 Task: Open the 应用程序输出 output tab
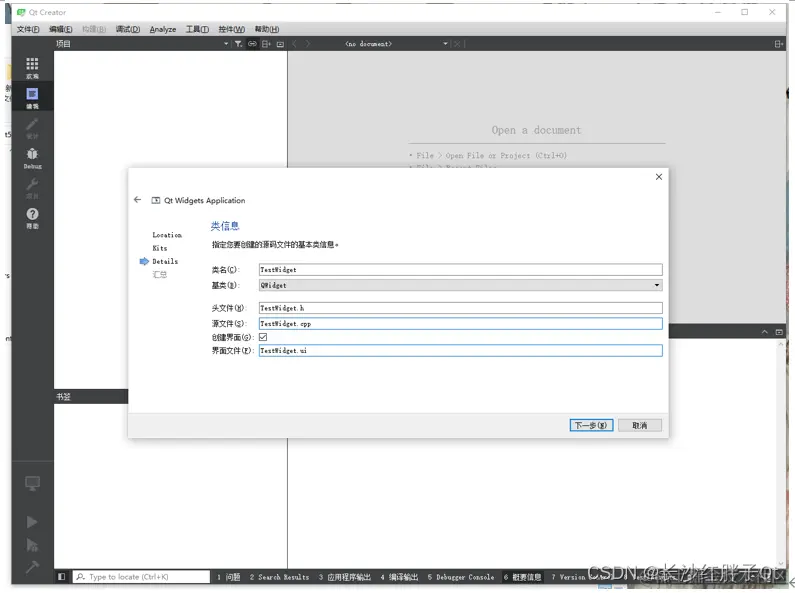[345, 577]
